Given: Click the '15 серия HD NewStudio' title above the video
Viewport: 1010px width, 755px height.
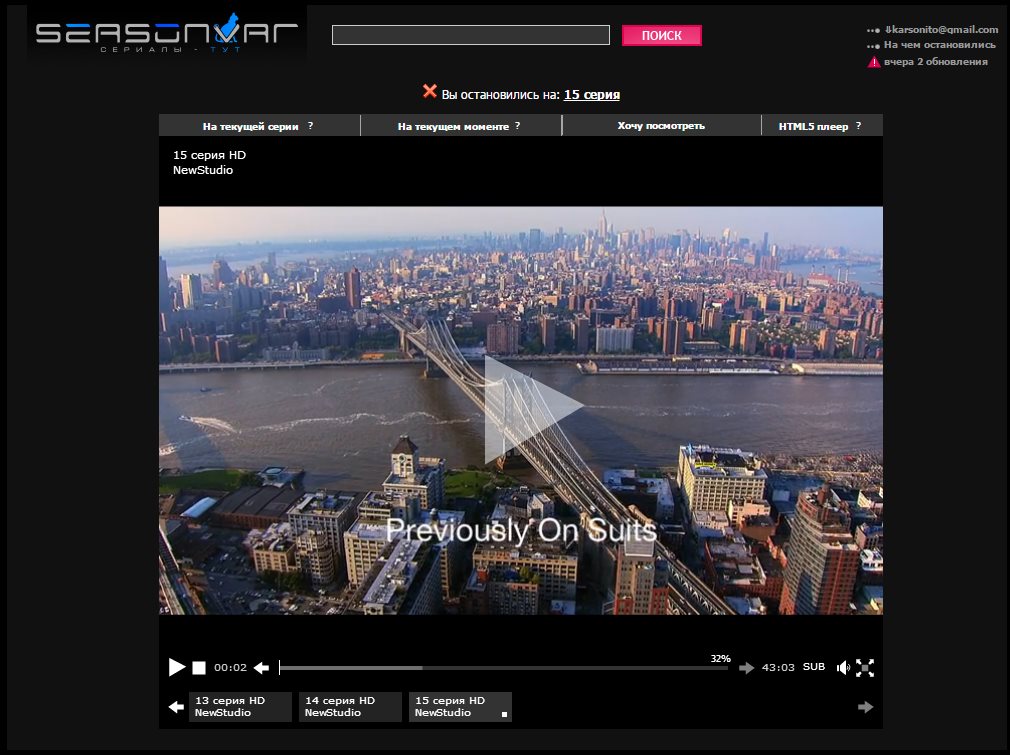Looking at the screenshot, I should 209,162.
